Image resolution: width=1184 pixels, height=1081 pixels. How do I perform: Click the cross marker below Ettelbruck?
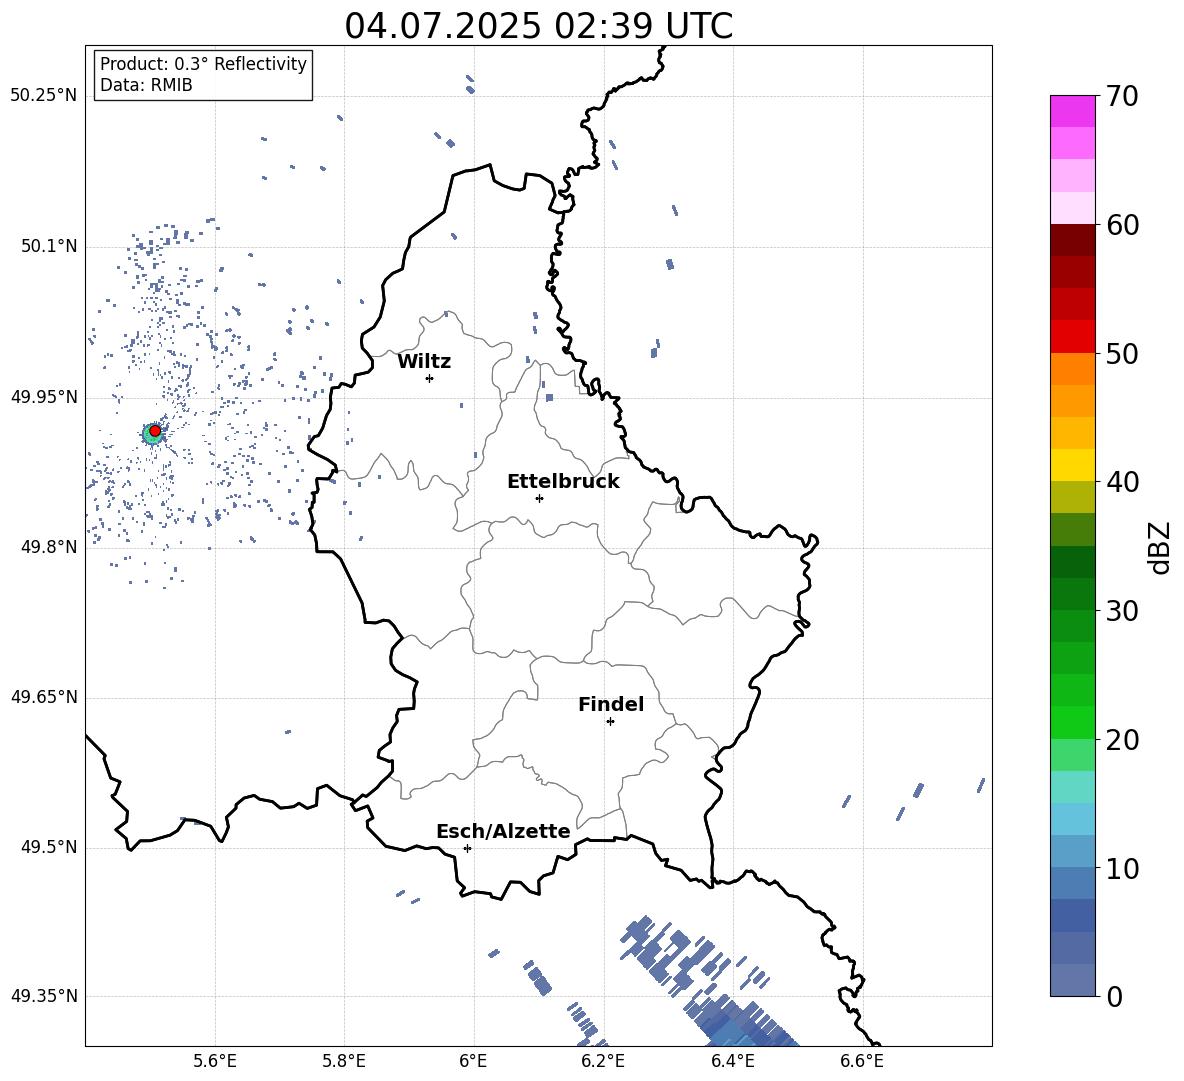coord(539,498)
